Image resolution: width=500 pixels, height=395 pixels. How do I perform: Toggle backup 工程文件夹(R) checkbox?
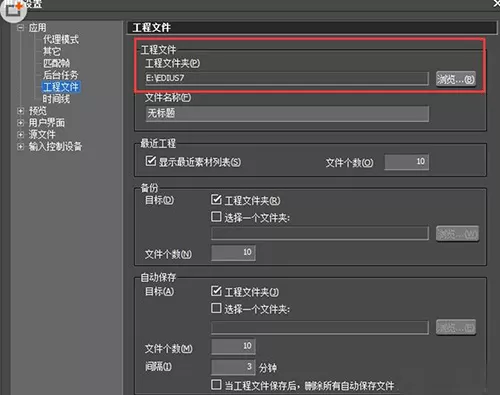tap(216, 199)
